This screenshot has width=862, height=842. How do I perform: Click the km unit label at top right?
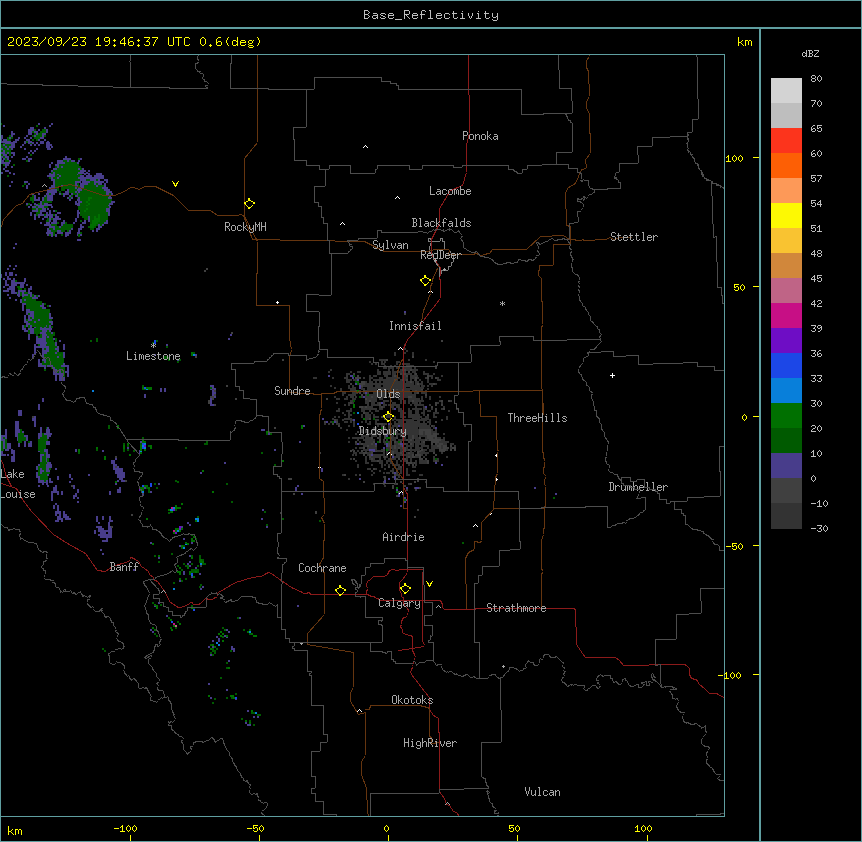pyautogui.click(x=745, y=42)
